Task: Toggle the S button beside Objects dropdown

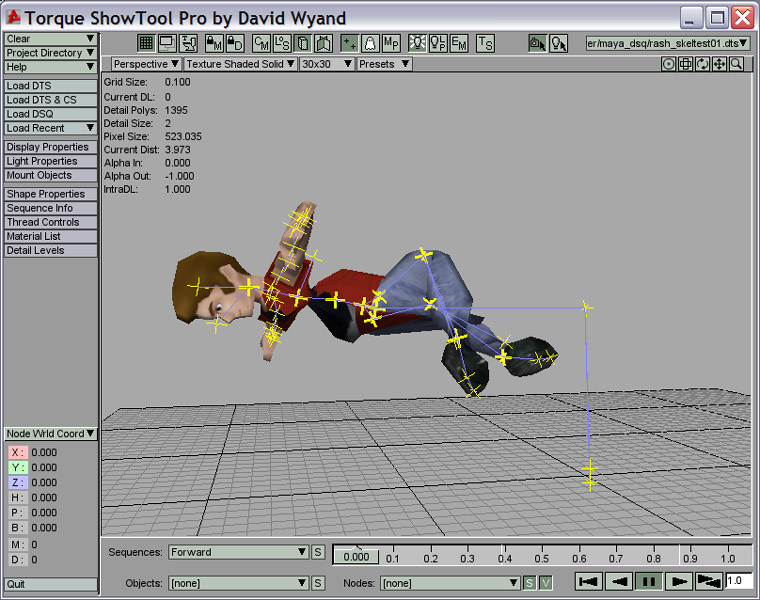Action: tap(318, 582)
